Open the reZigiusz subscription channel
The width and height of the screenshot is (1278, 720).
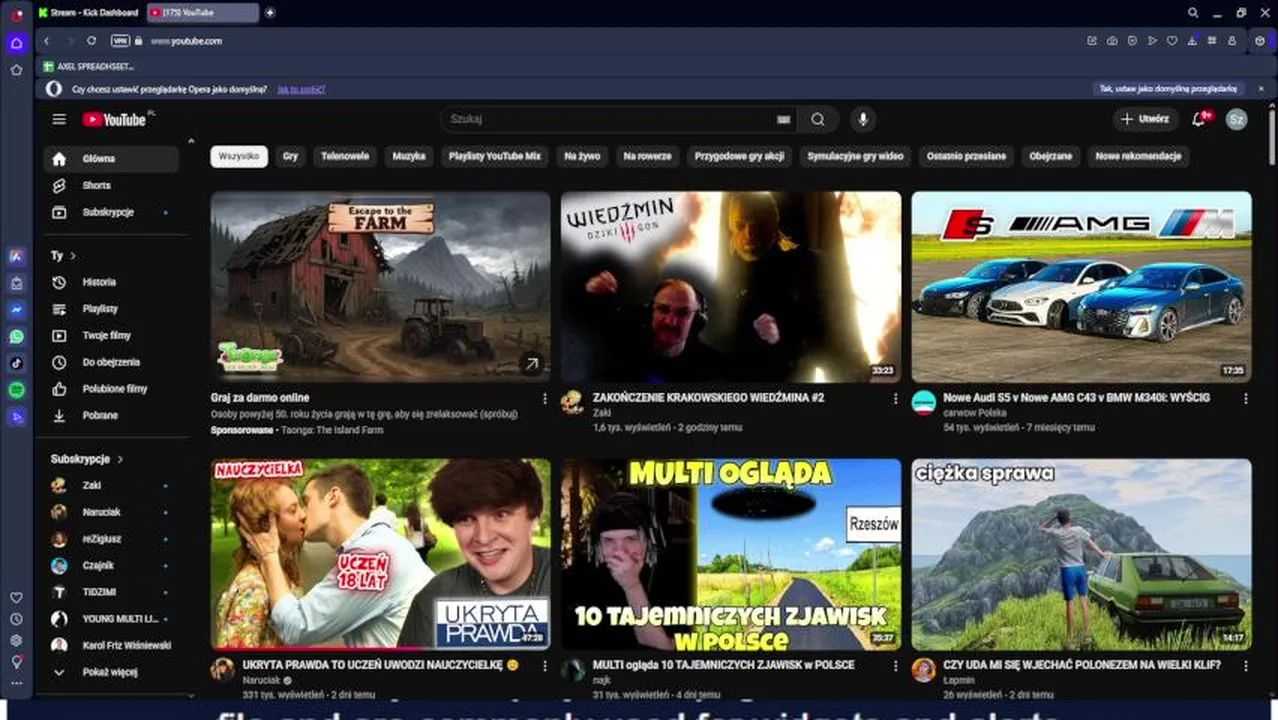[x=110, y=539]
